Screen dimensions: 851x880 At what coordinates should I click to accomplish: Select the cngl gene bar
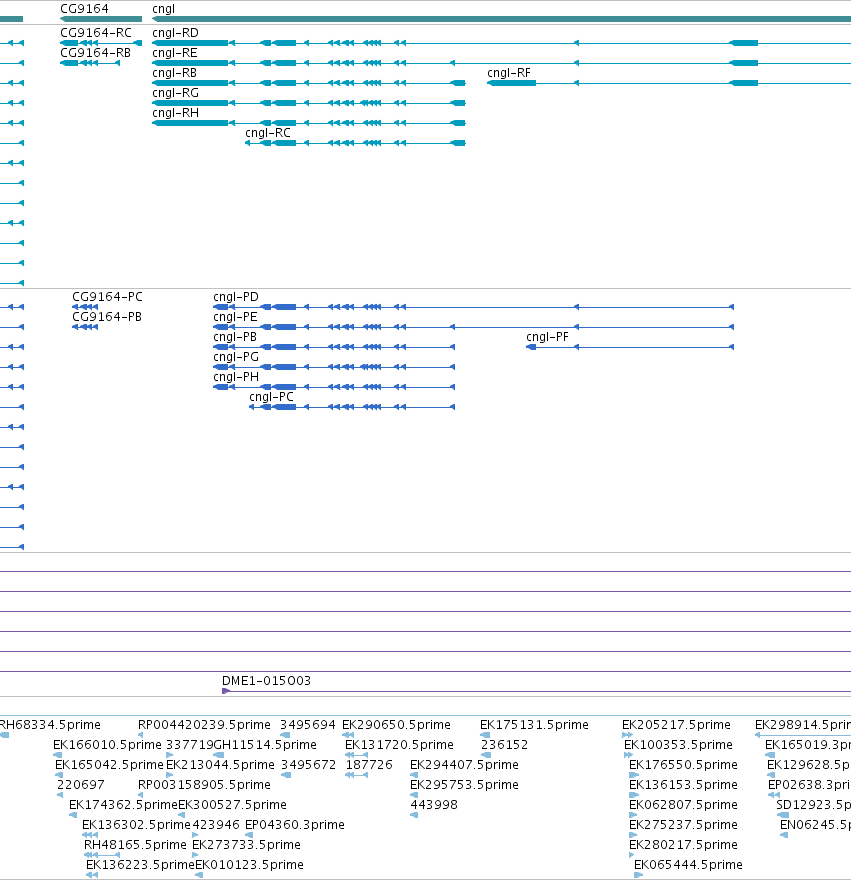pos(501,19)
